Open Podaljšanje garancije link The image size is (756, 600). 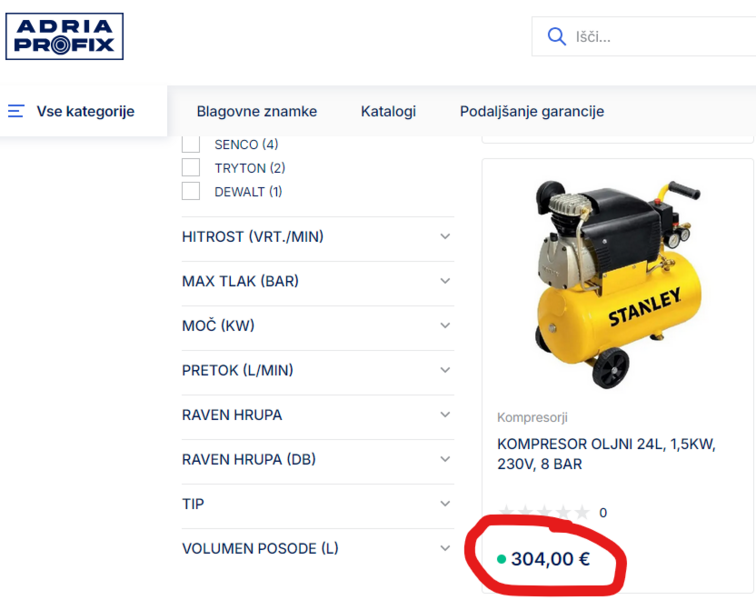pos(531,111)
